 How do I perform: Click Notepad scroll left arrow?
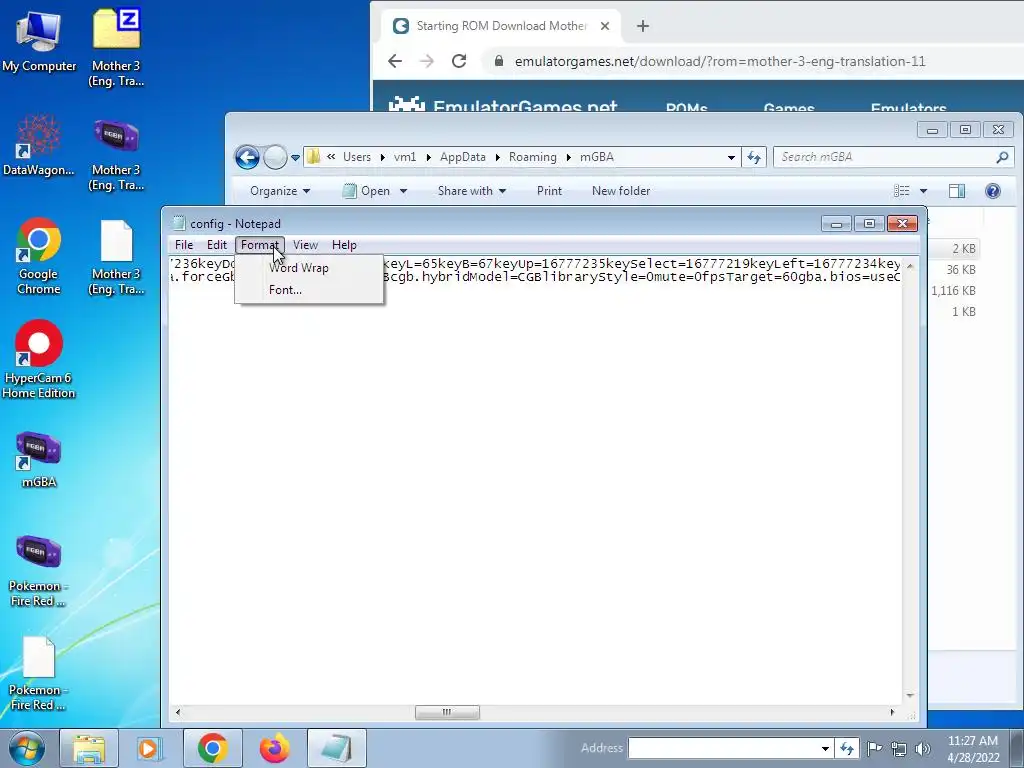(178, 712)
